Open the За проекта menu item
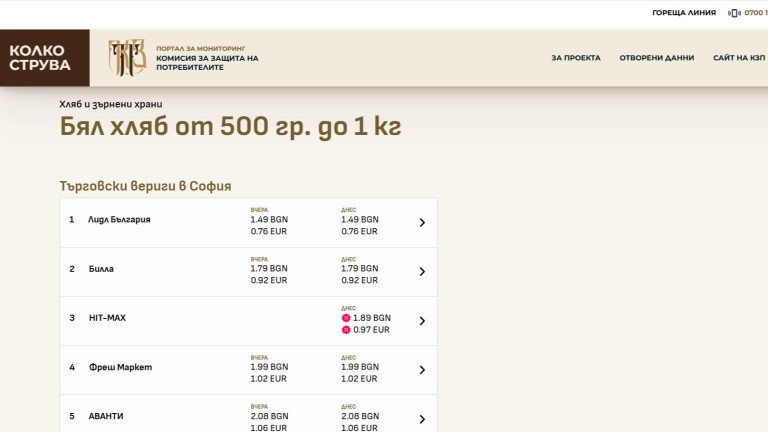The width and height of the screenshot is (768, 432). [576, 58]
